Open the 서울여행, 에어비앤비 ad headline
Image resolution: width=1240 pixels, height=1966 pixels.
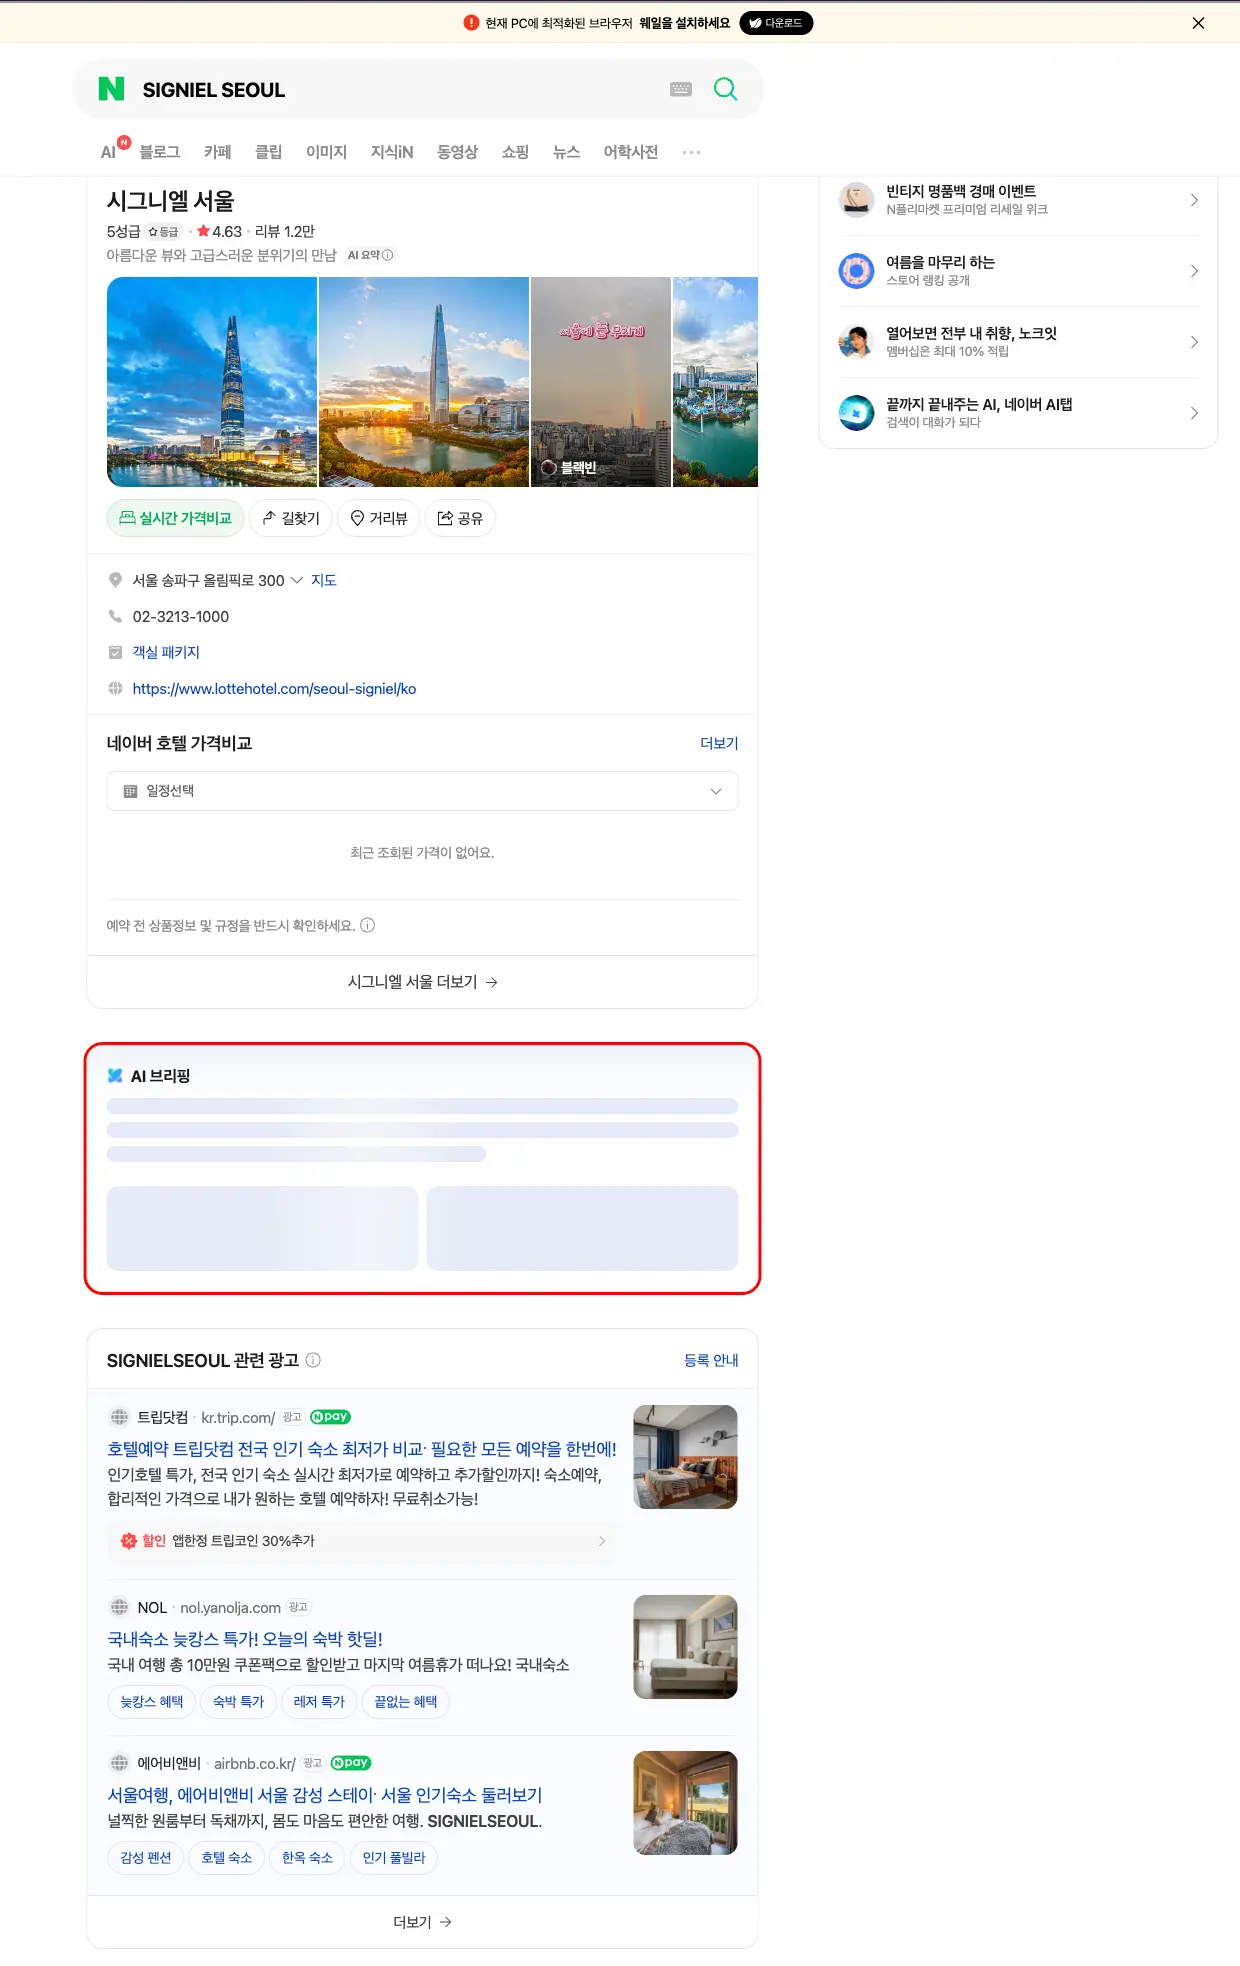tap(325, 1795)
